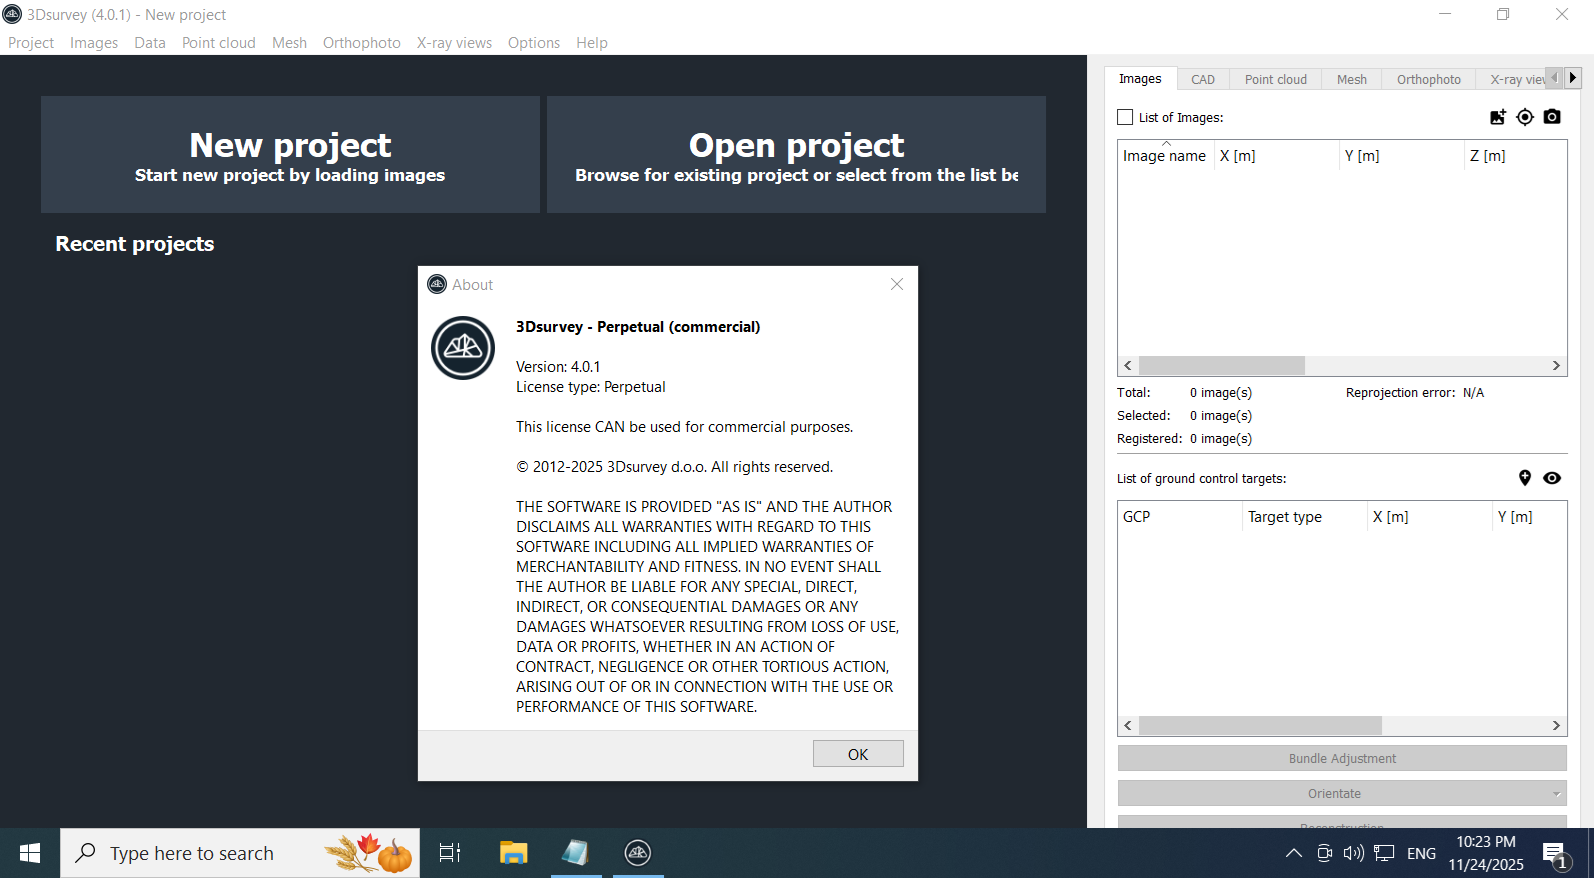Switch to the Mesh panel tab
1594x878 pixels.
[1352, 80]
